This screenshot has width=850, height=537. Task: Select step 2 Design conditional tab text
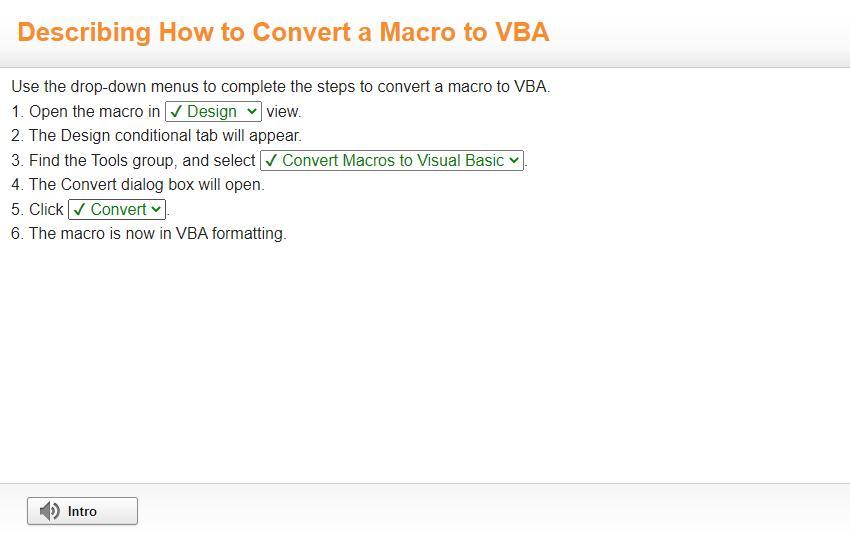pyautogui.click(x=165, y=135)
